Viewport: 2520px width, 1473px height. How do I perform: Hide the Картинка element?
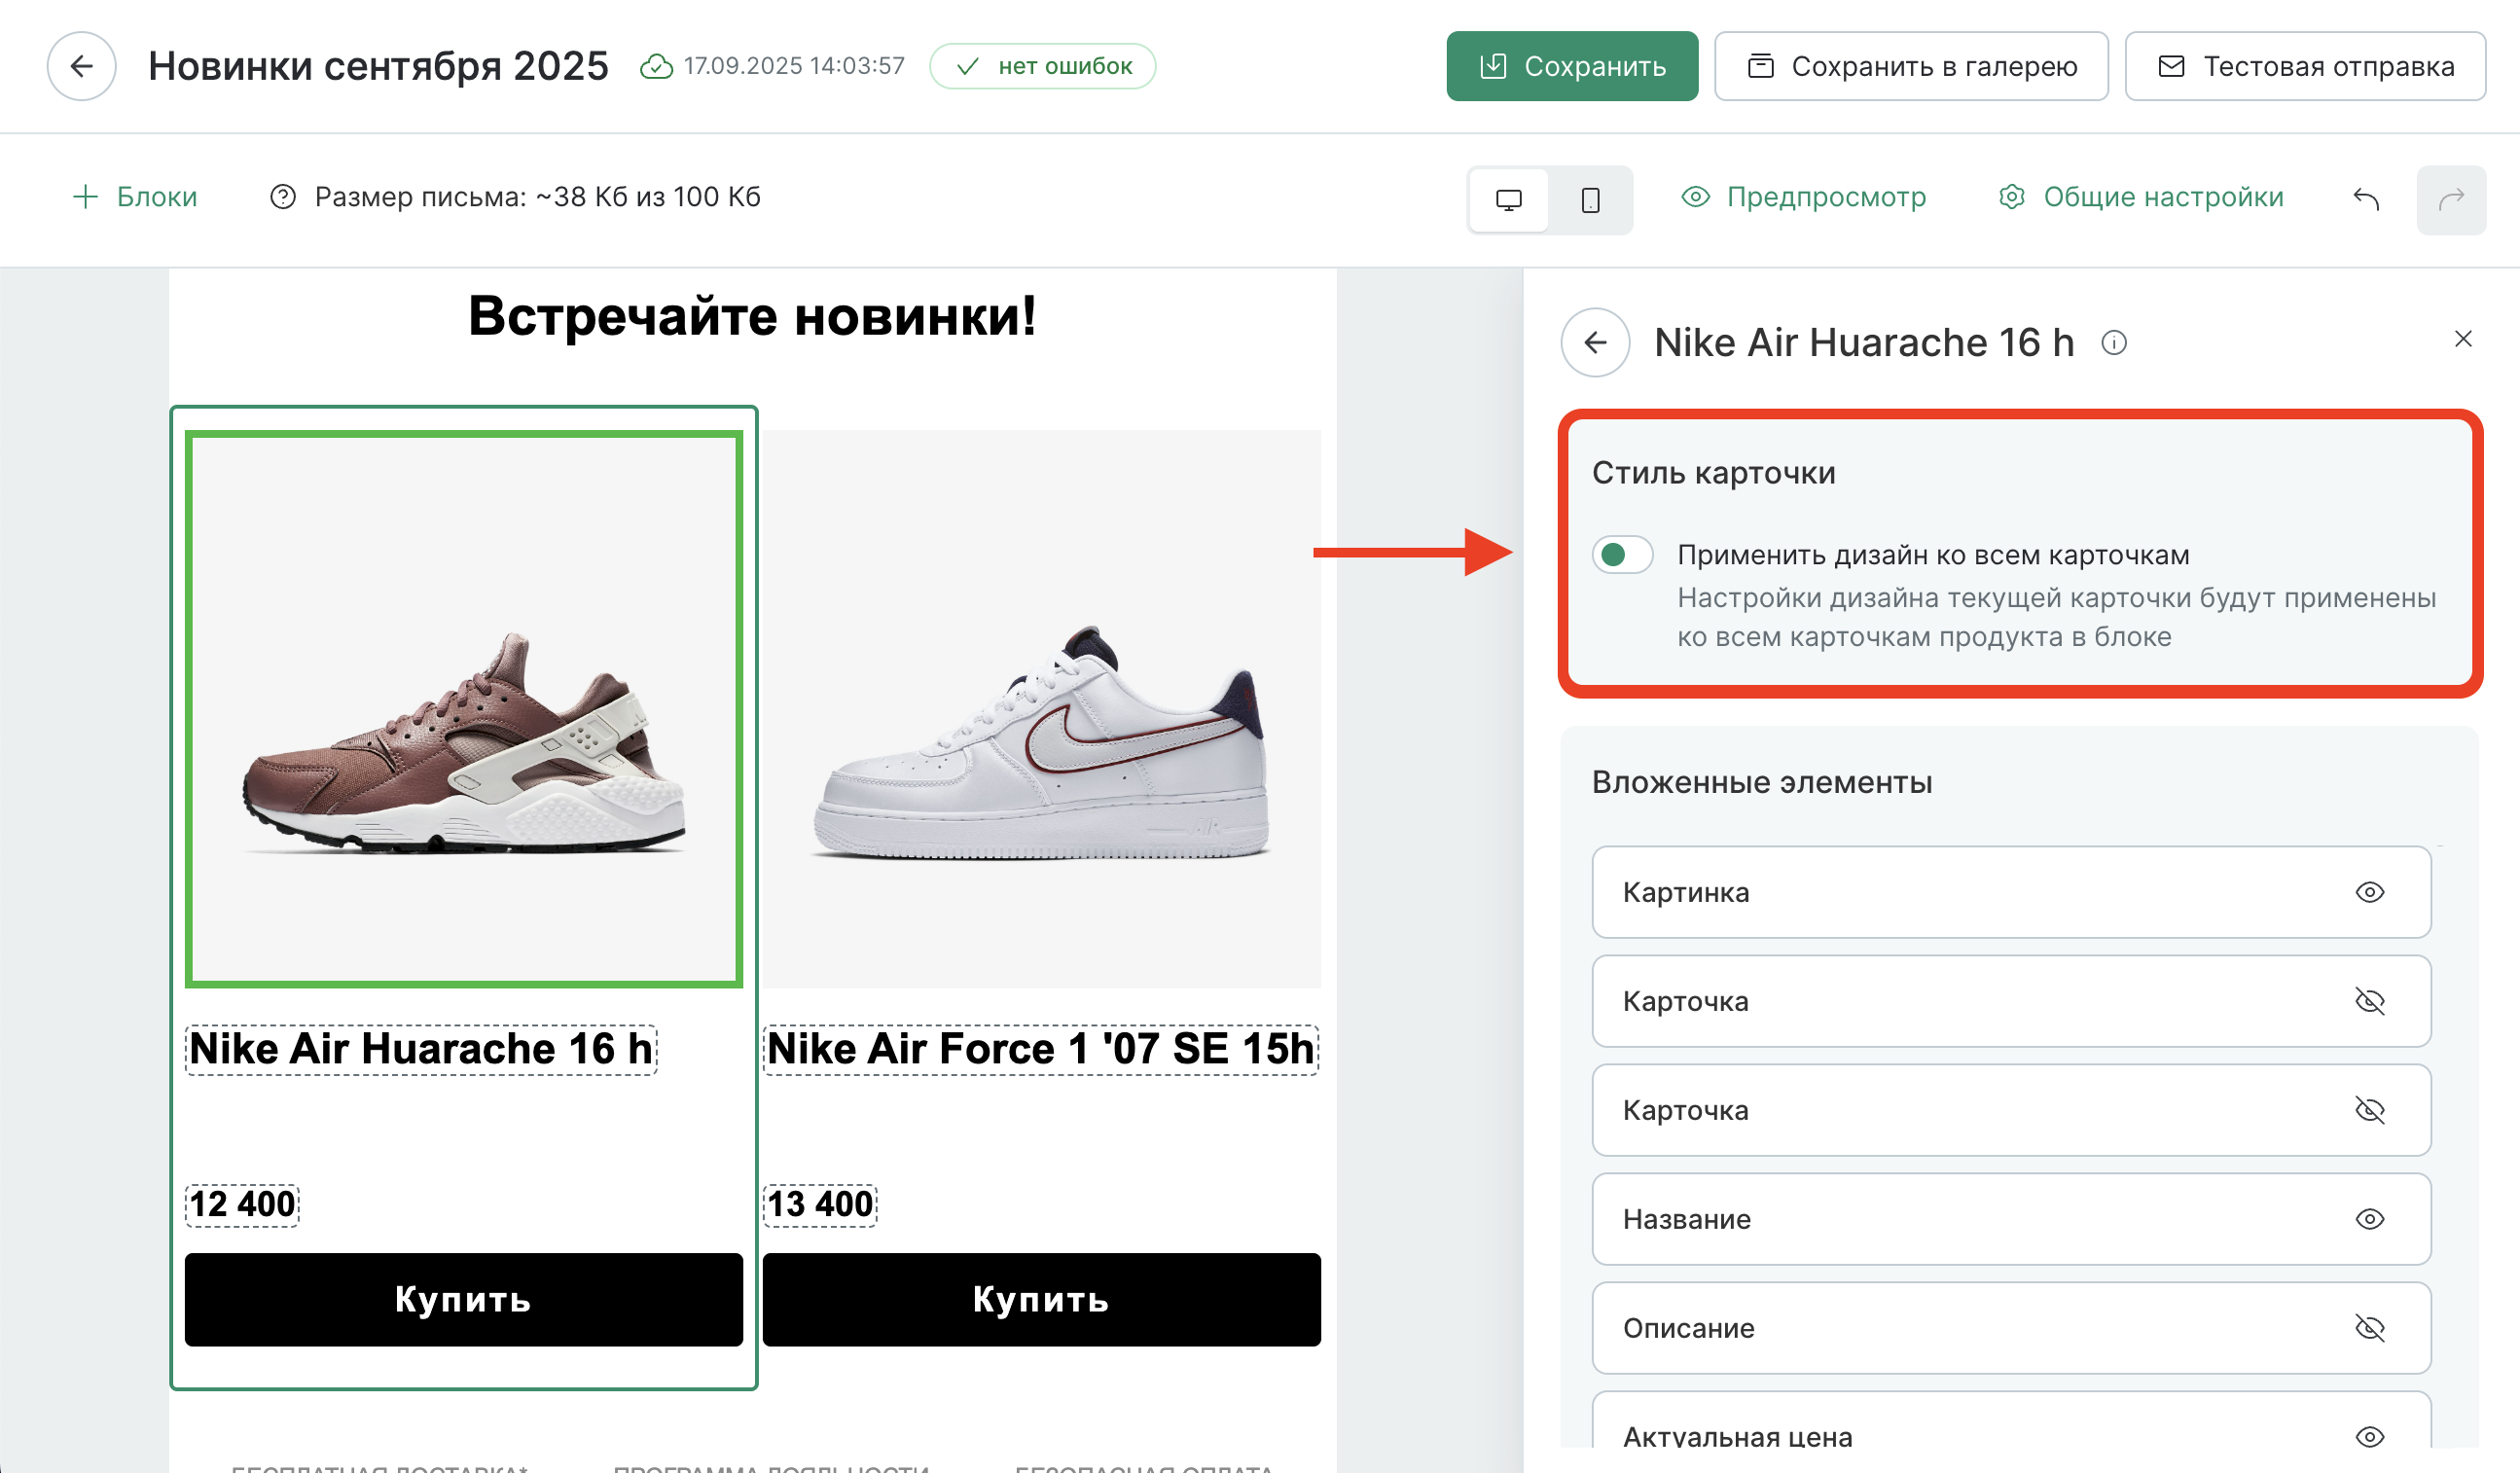tap(2369, 892)
